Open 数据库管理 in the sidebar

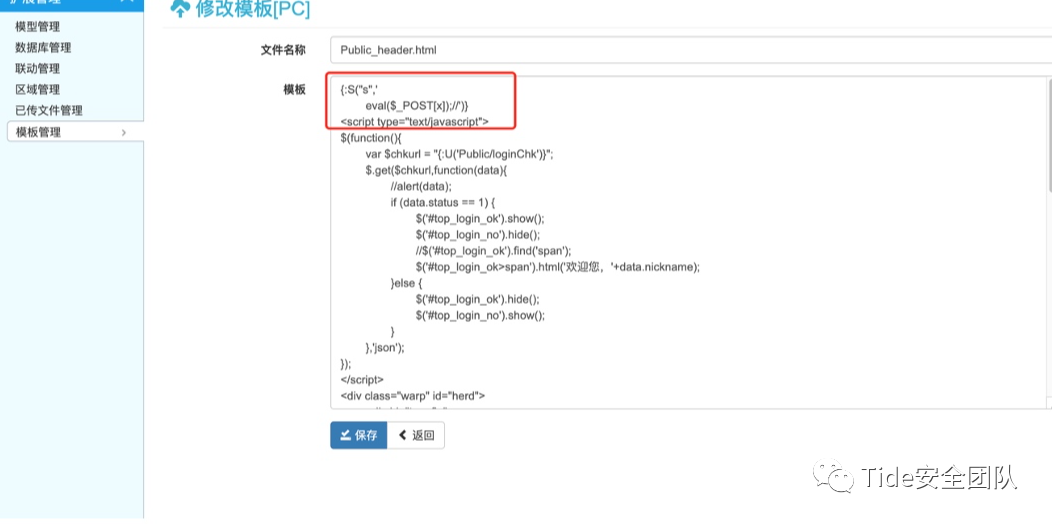point(43,48)
